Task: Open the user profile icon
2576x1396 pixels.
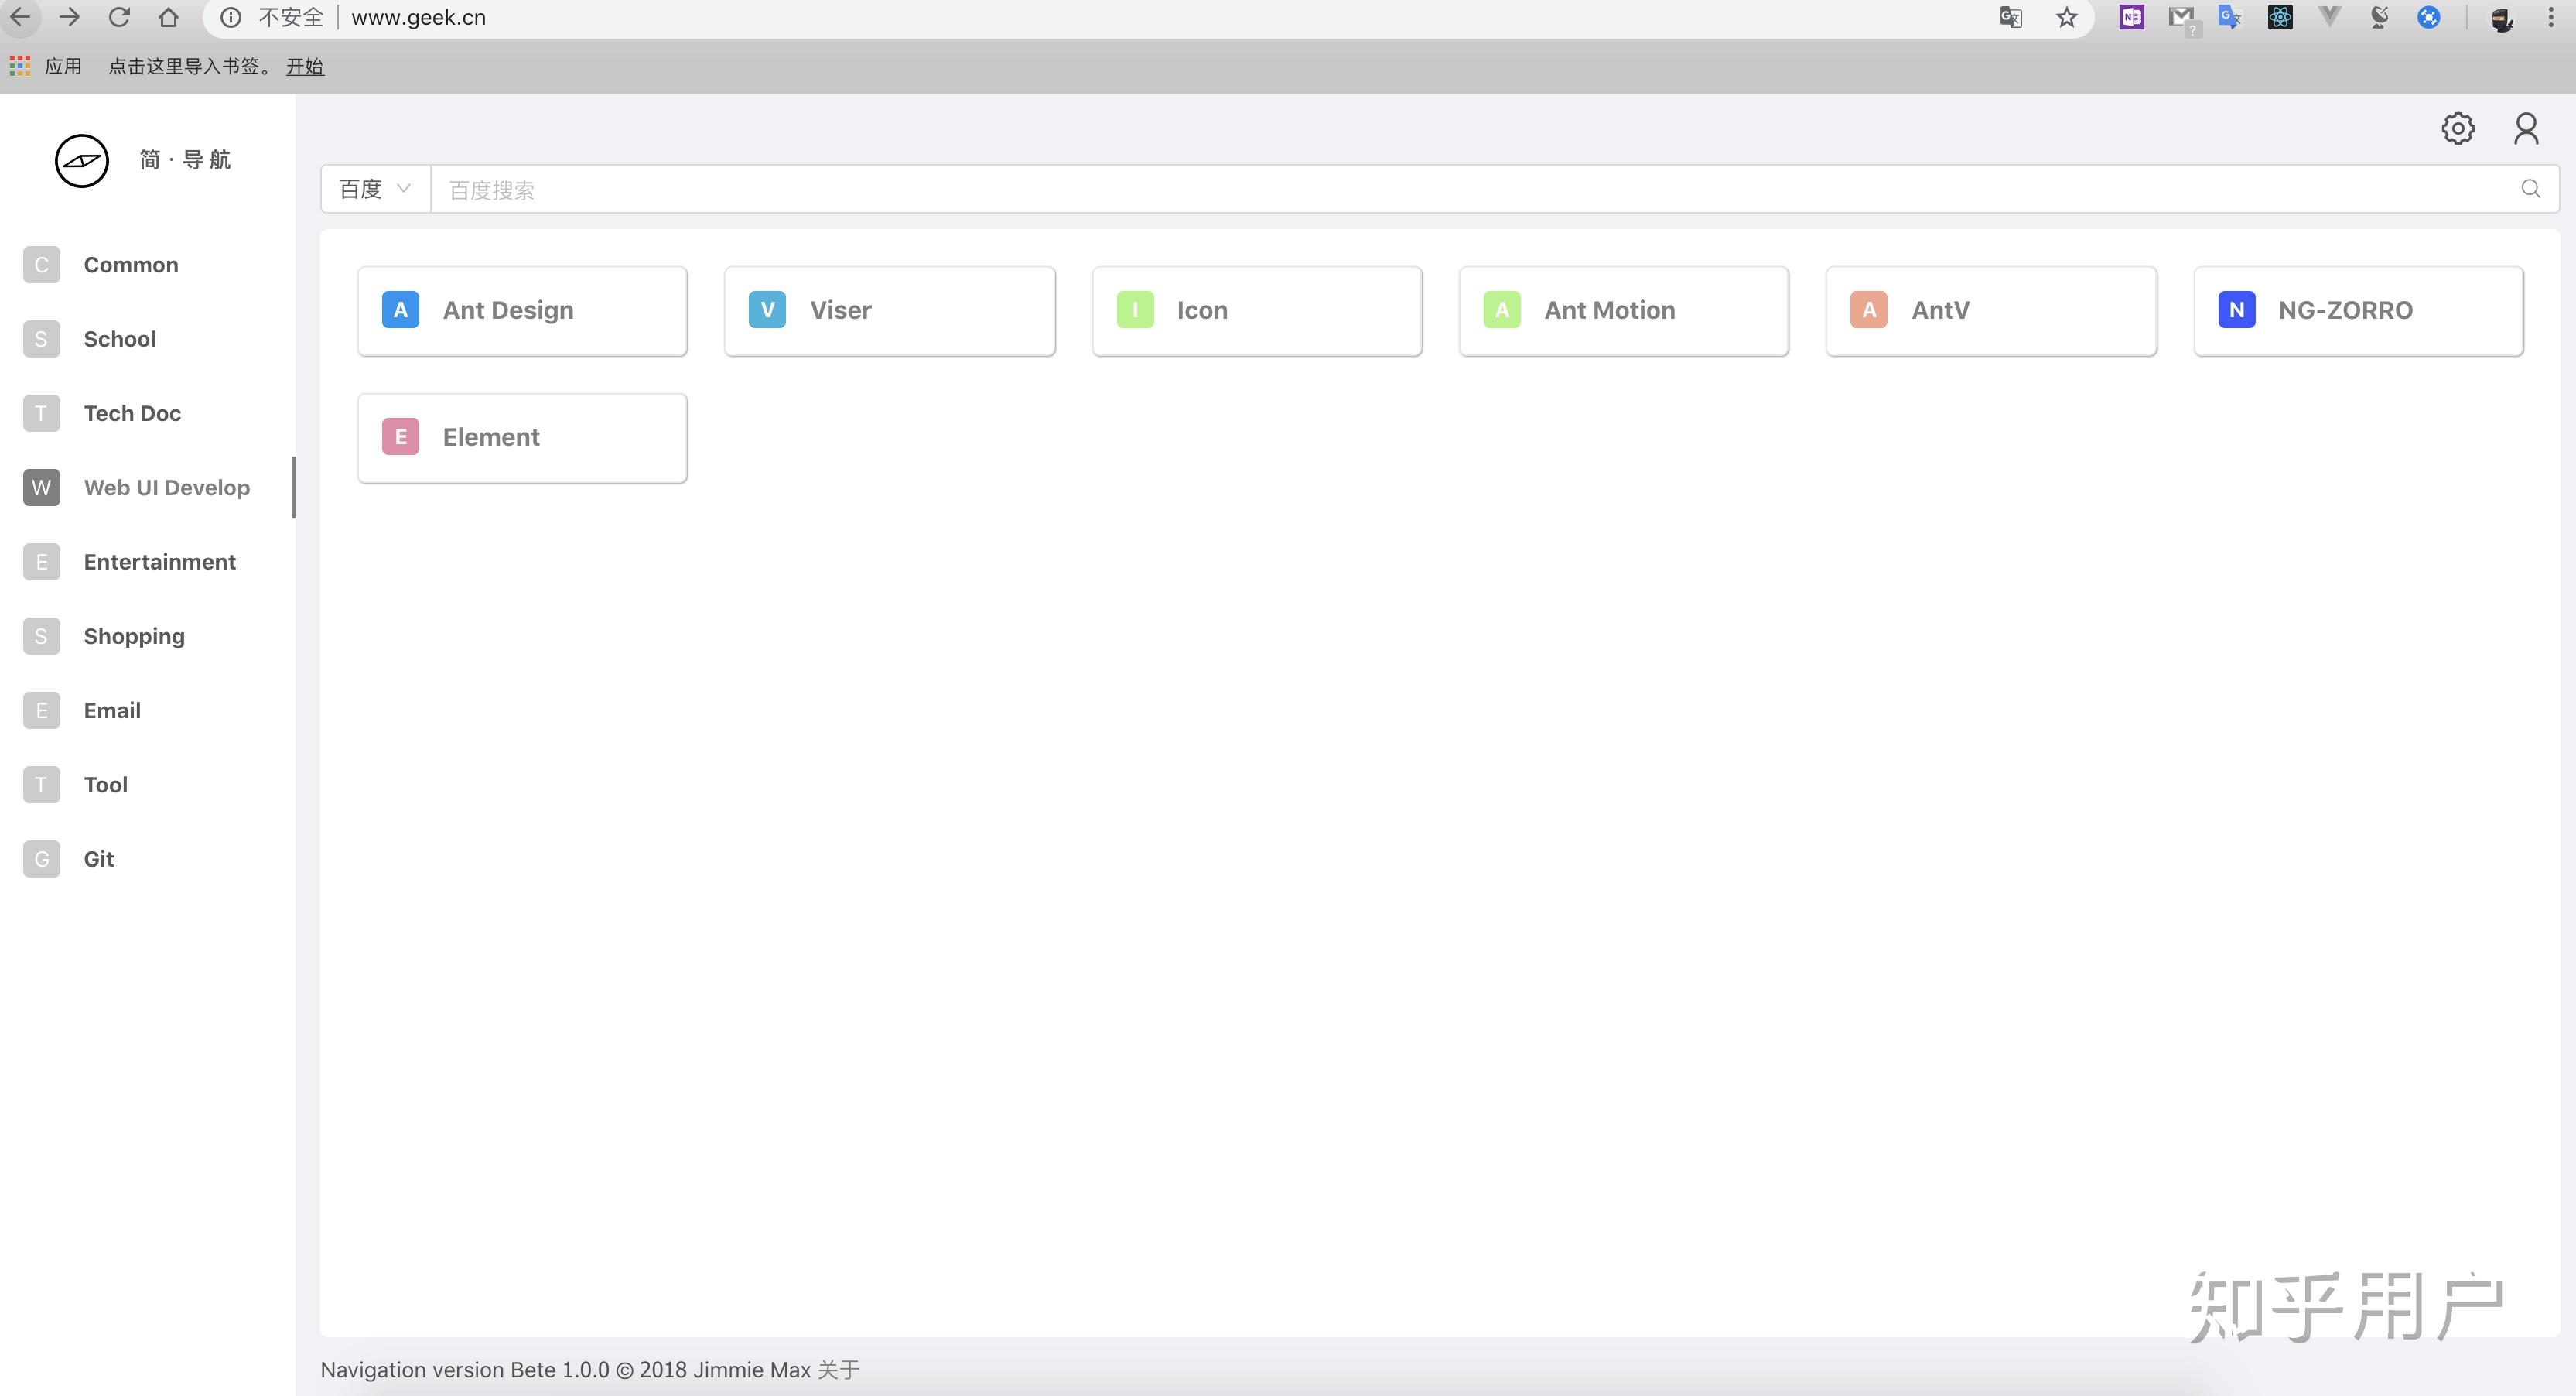Action: [2526, 128]
